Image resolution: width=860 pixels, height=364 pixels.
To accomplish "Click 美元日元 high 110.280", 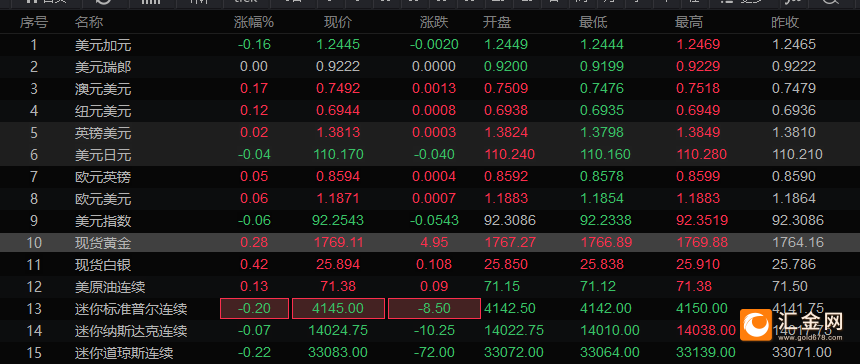I will click(701, 155).
